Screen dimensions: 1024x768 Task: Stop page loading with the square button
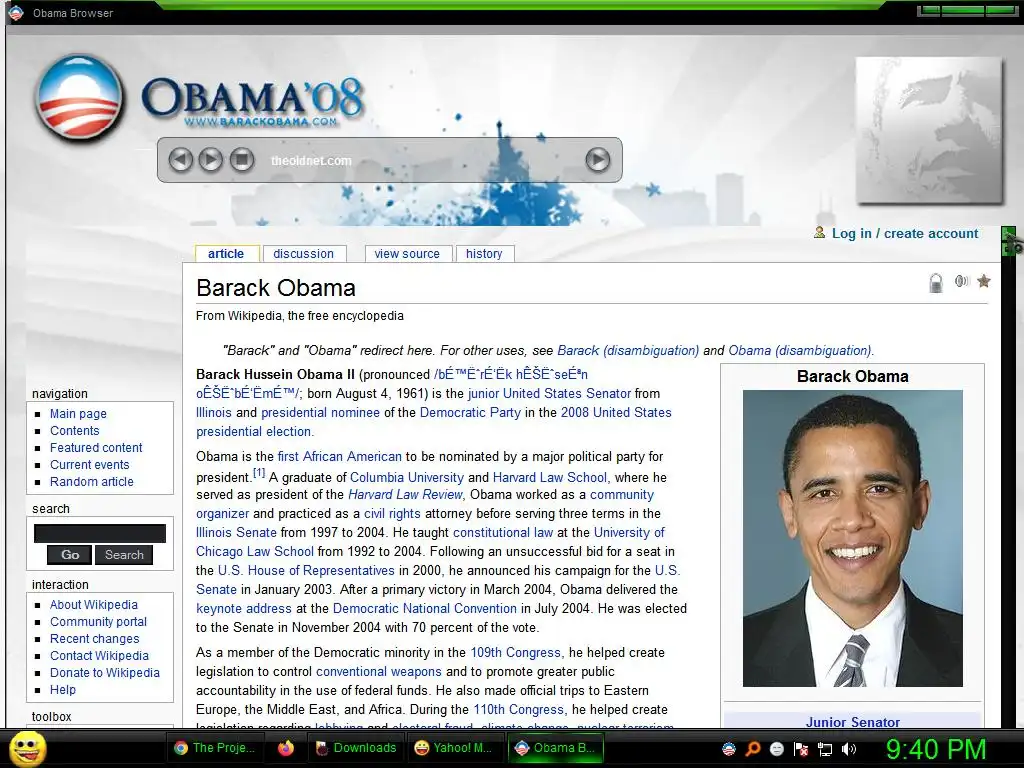[242, 159]
